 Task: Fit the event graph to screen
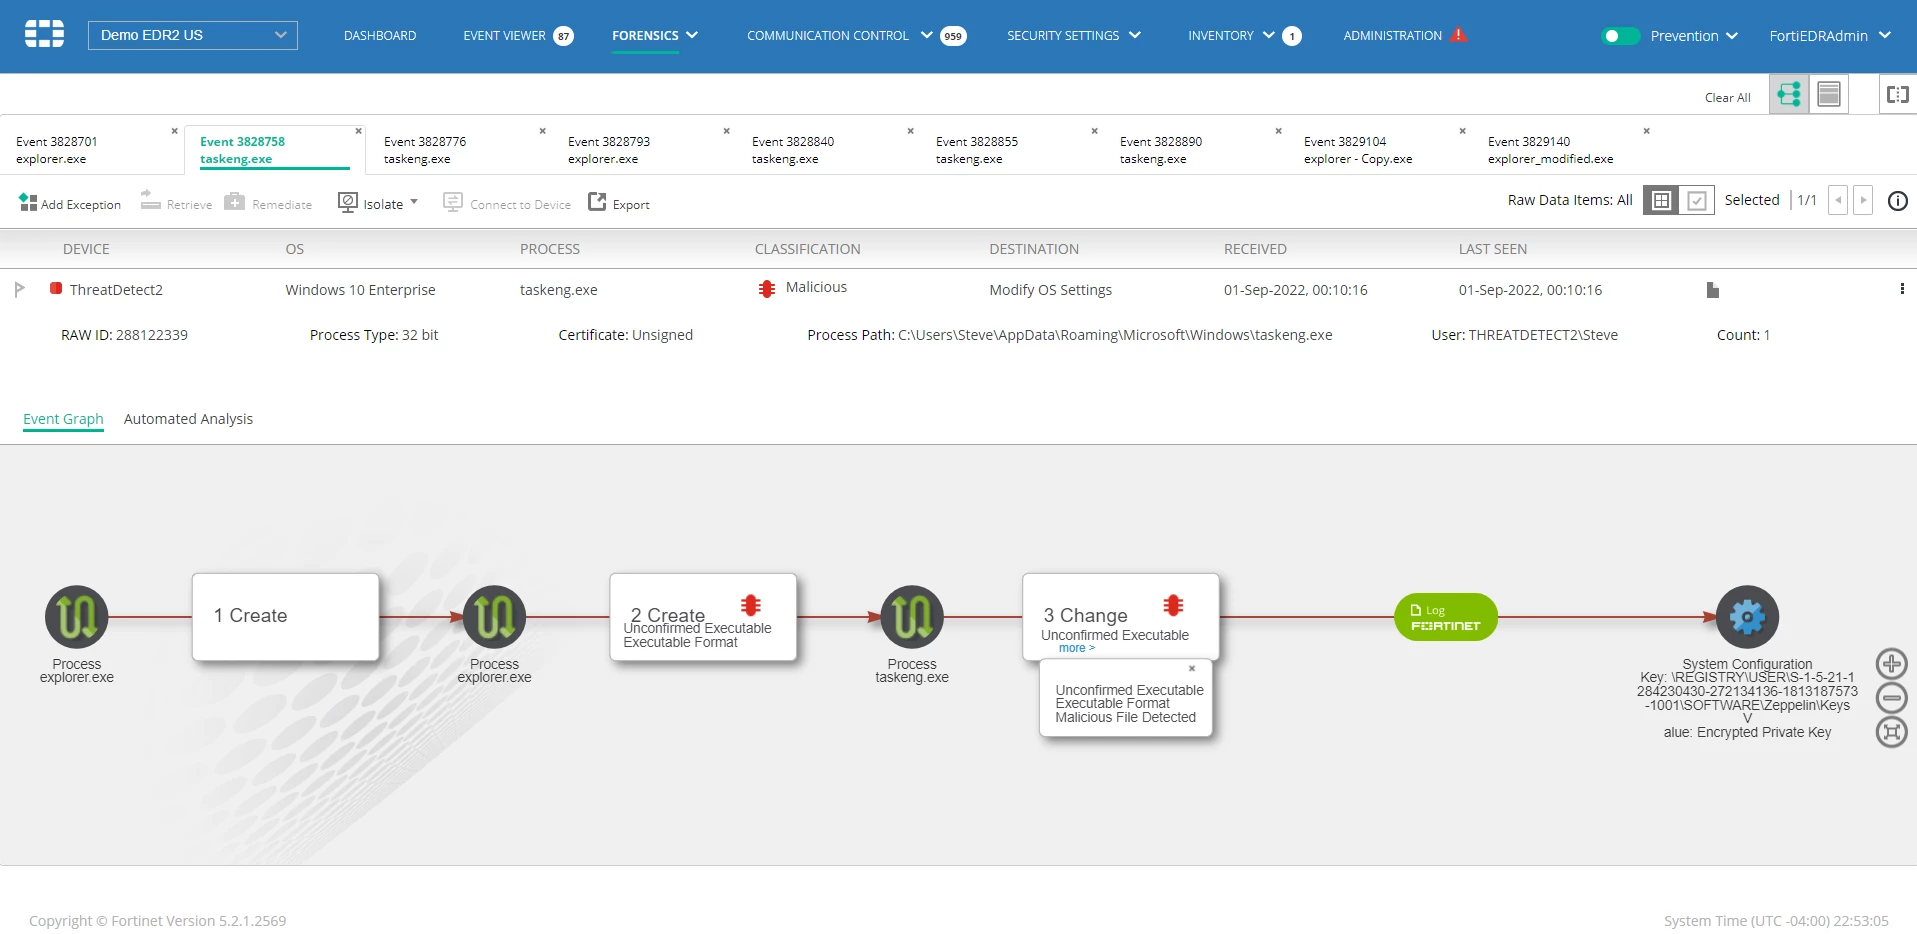tap(1891, 732)
